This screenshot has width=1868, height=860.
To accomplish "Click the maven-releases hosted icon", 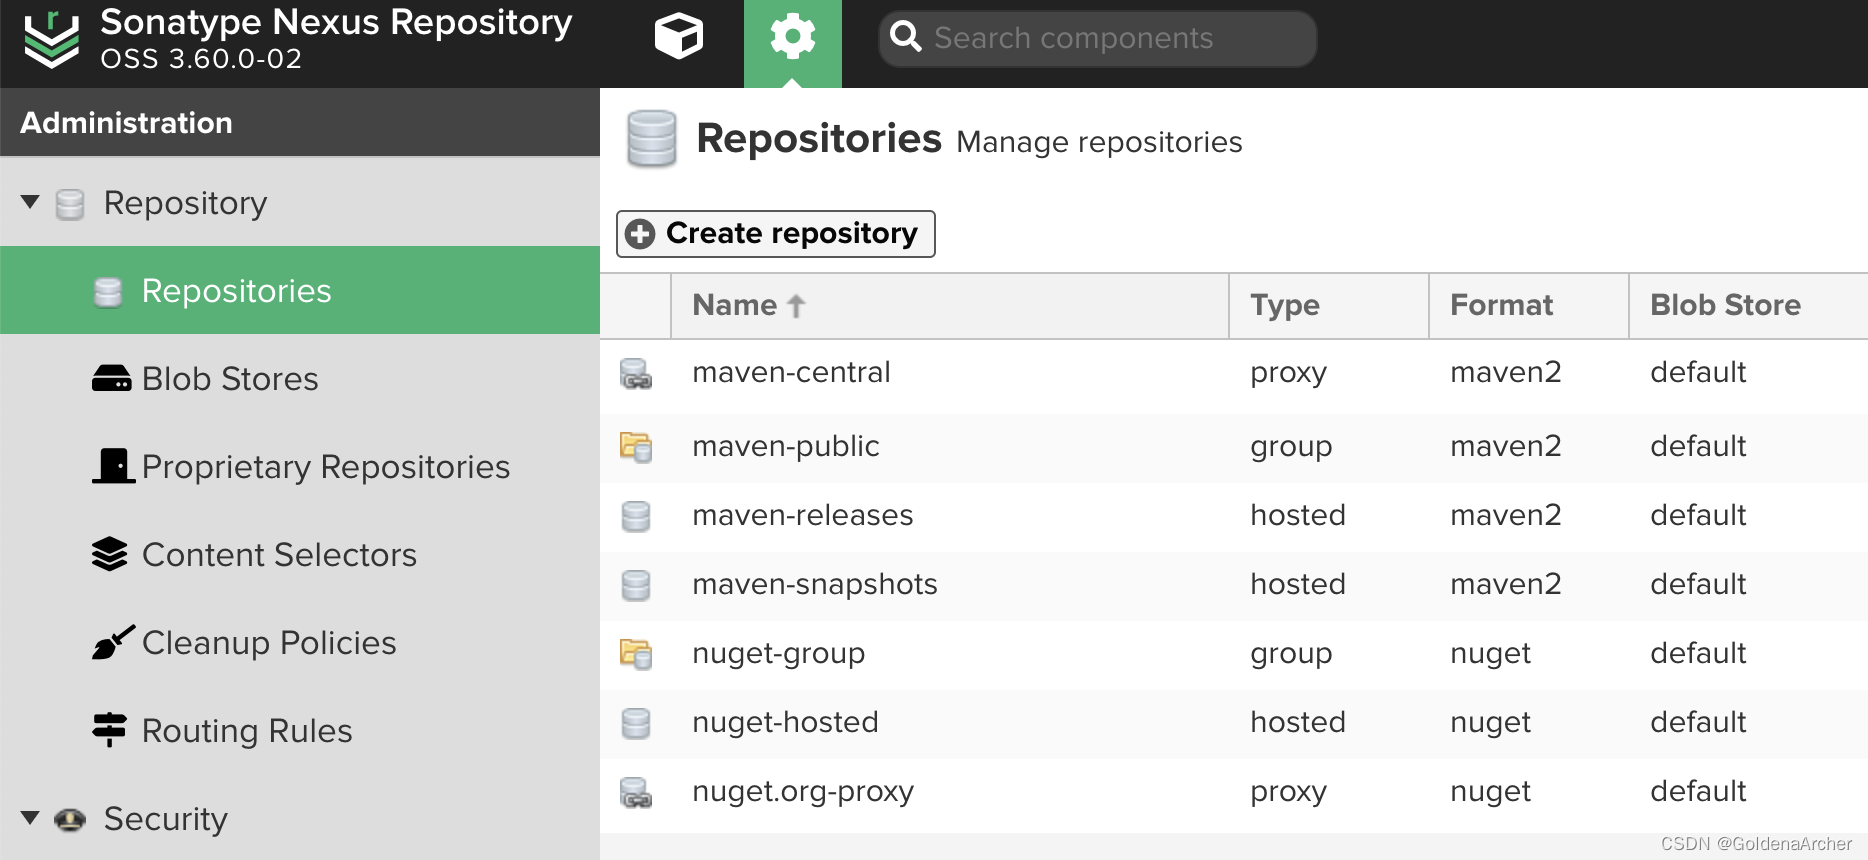I will (636, 517).
